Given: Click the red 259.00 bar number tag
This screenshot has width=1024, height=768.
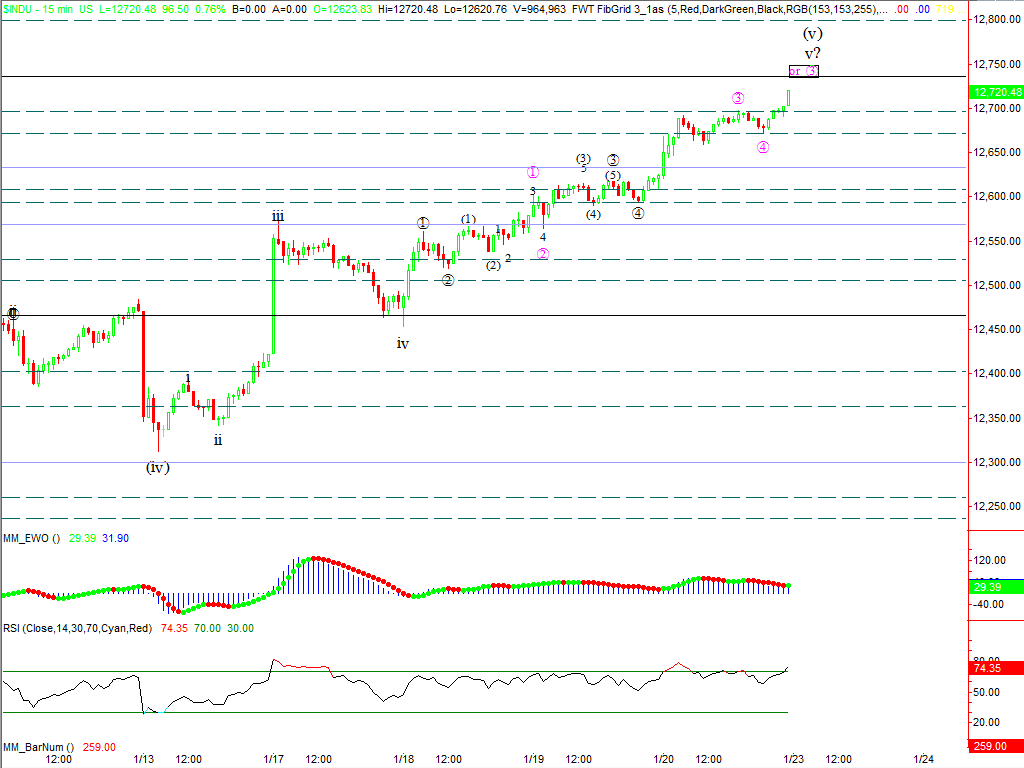Looking at the screenshot, I should (995, 745).
